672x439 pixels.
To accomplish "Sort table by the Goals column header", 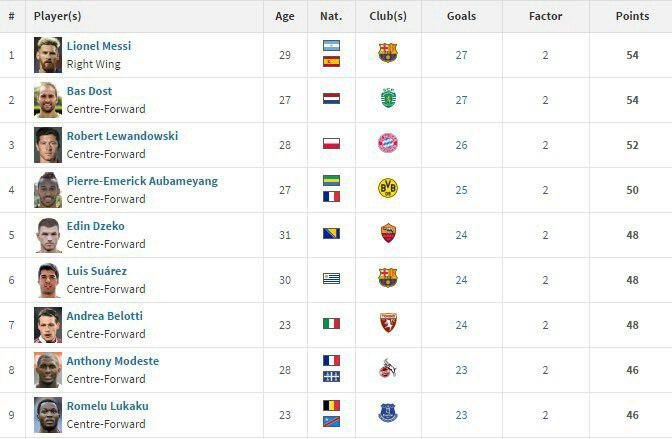I will pos(461,16).
